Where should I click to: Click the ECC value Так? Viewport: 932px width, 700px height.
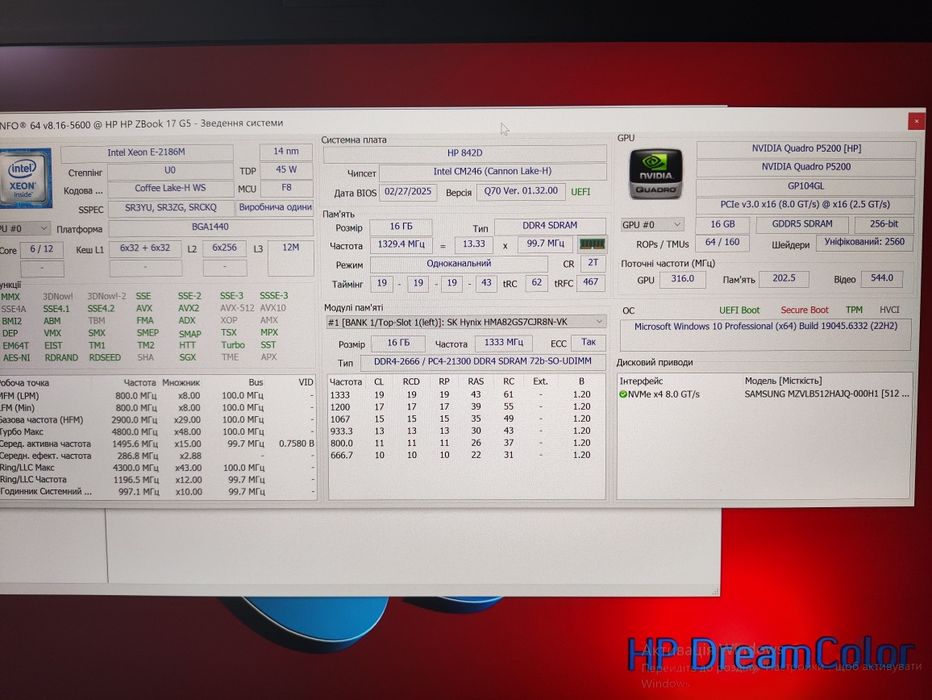point(588,343)
